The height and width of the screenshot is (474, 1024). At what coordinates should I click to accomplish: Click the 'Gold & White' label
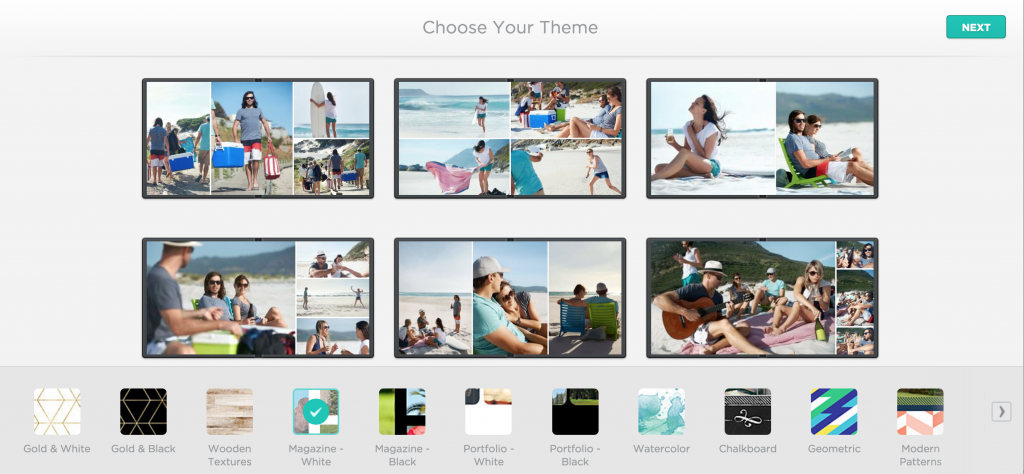57,449
